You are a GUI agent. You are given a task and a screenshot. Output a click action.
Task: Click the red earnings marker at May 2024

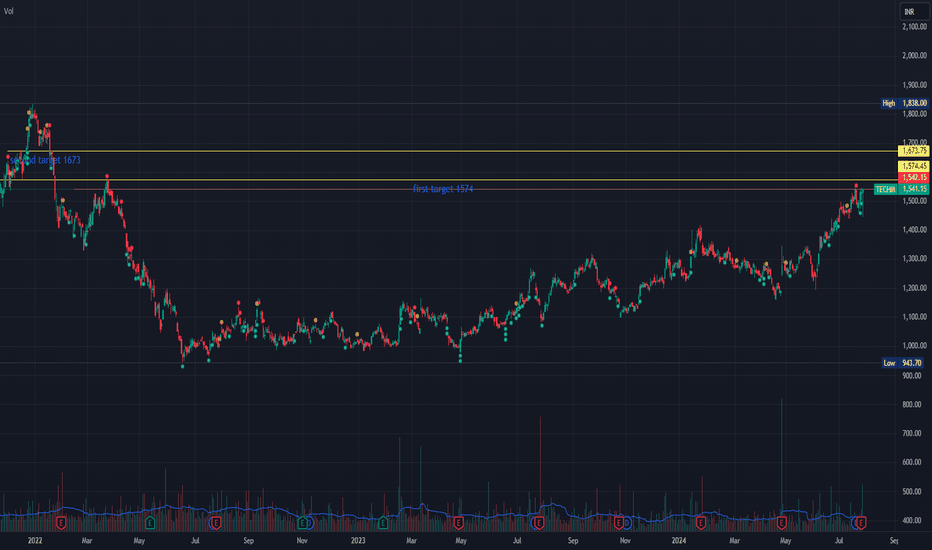click(x=782, y=523)
